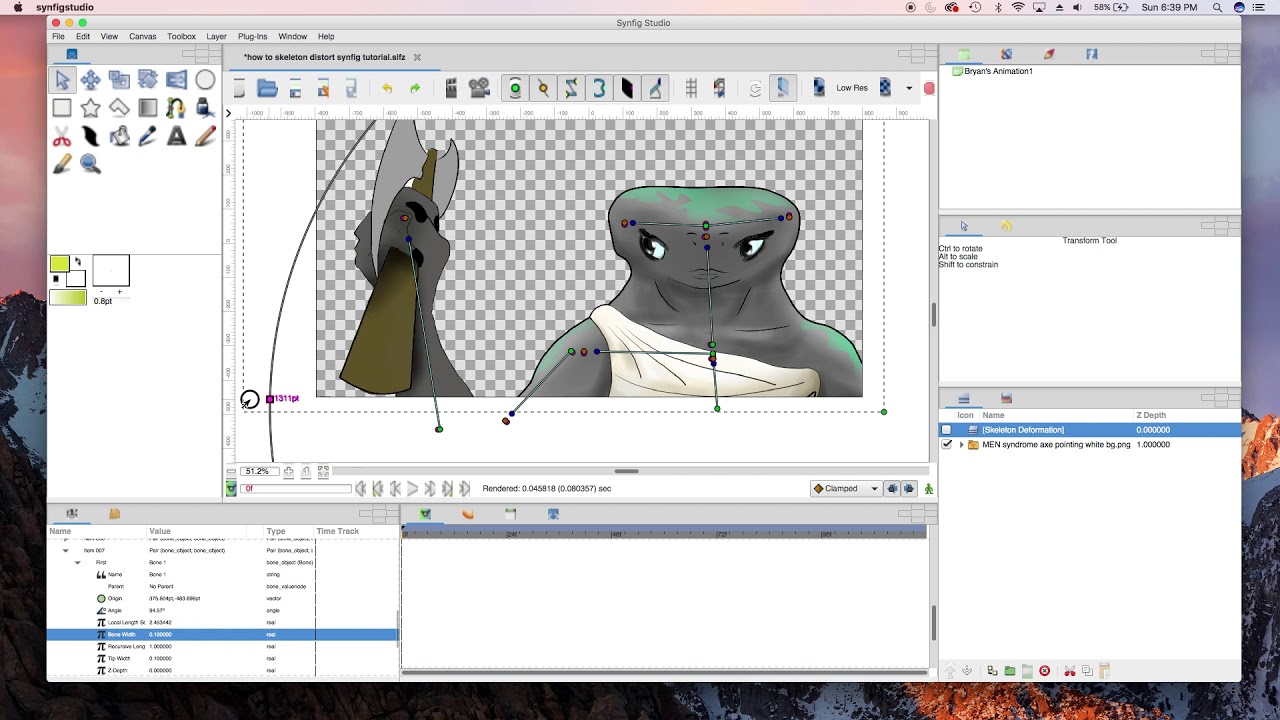Toggle vertex handles display

(x=543, y=89)
